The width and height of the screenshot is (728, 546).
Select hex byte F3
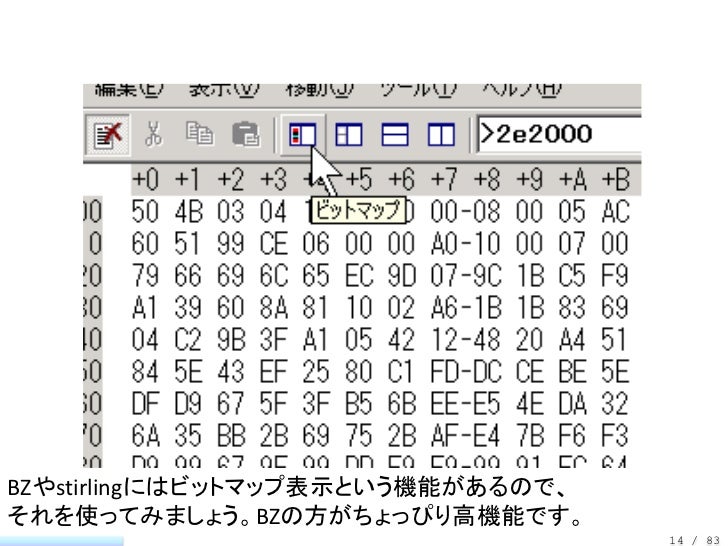coord(616,436)
